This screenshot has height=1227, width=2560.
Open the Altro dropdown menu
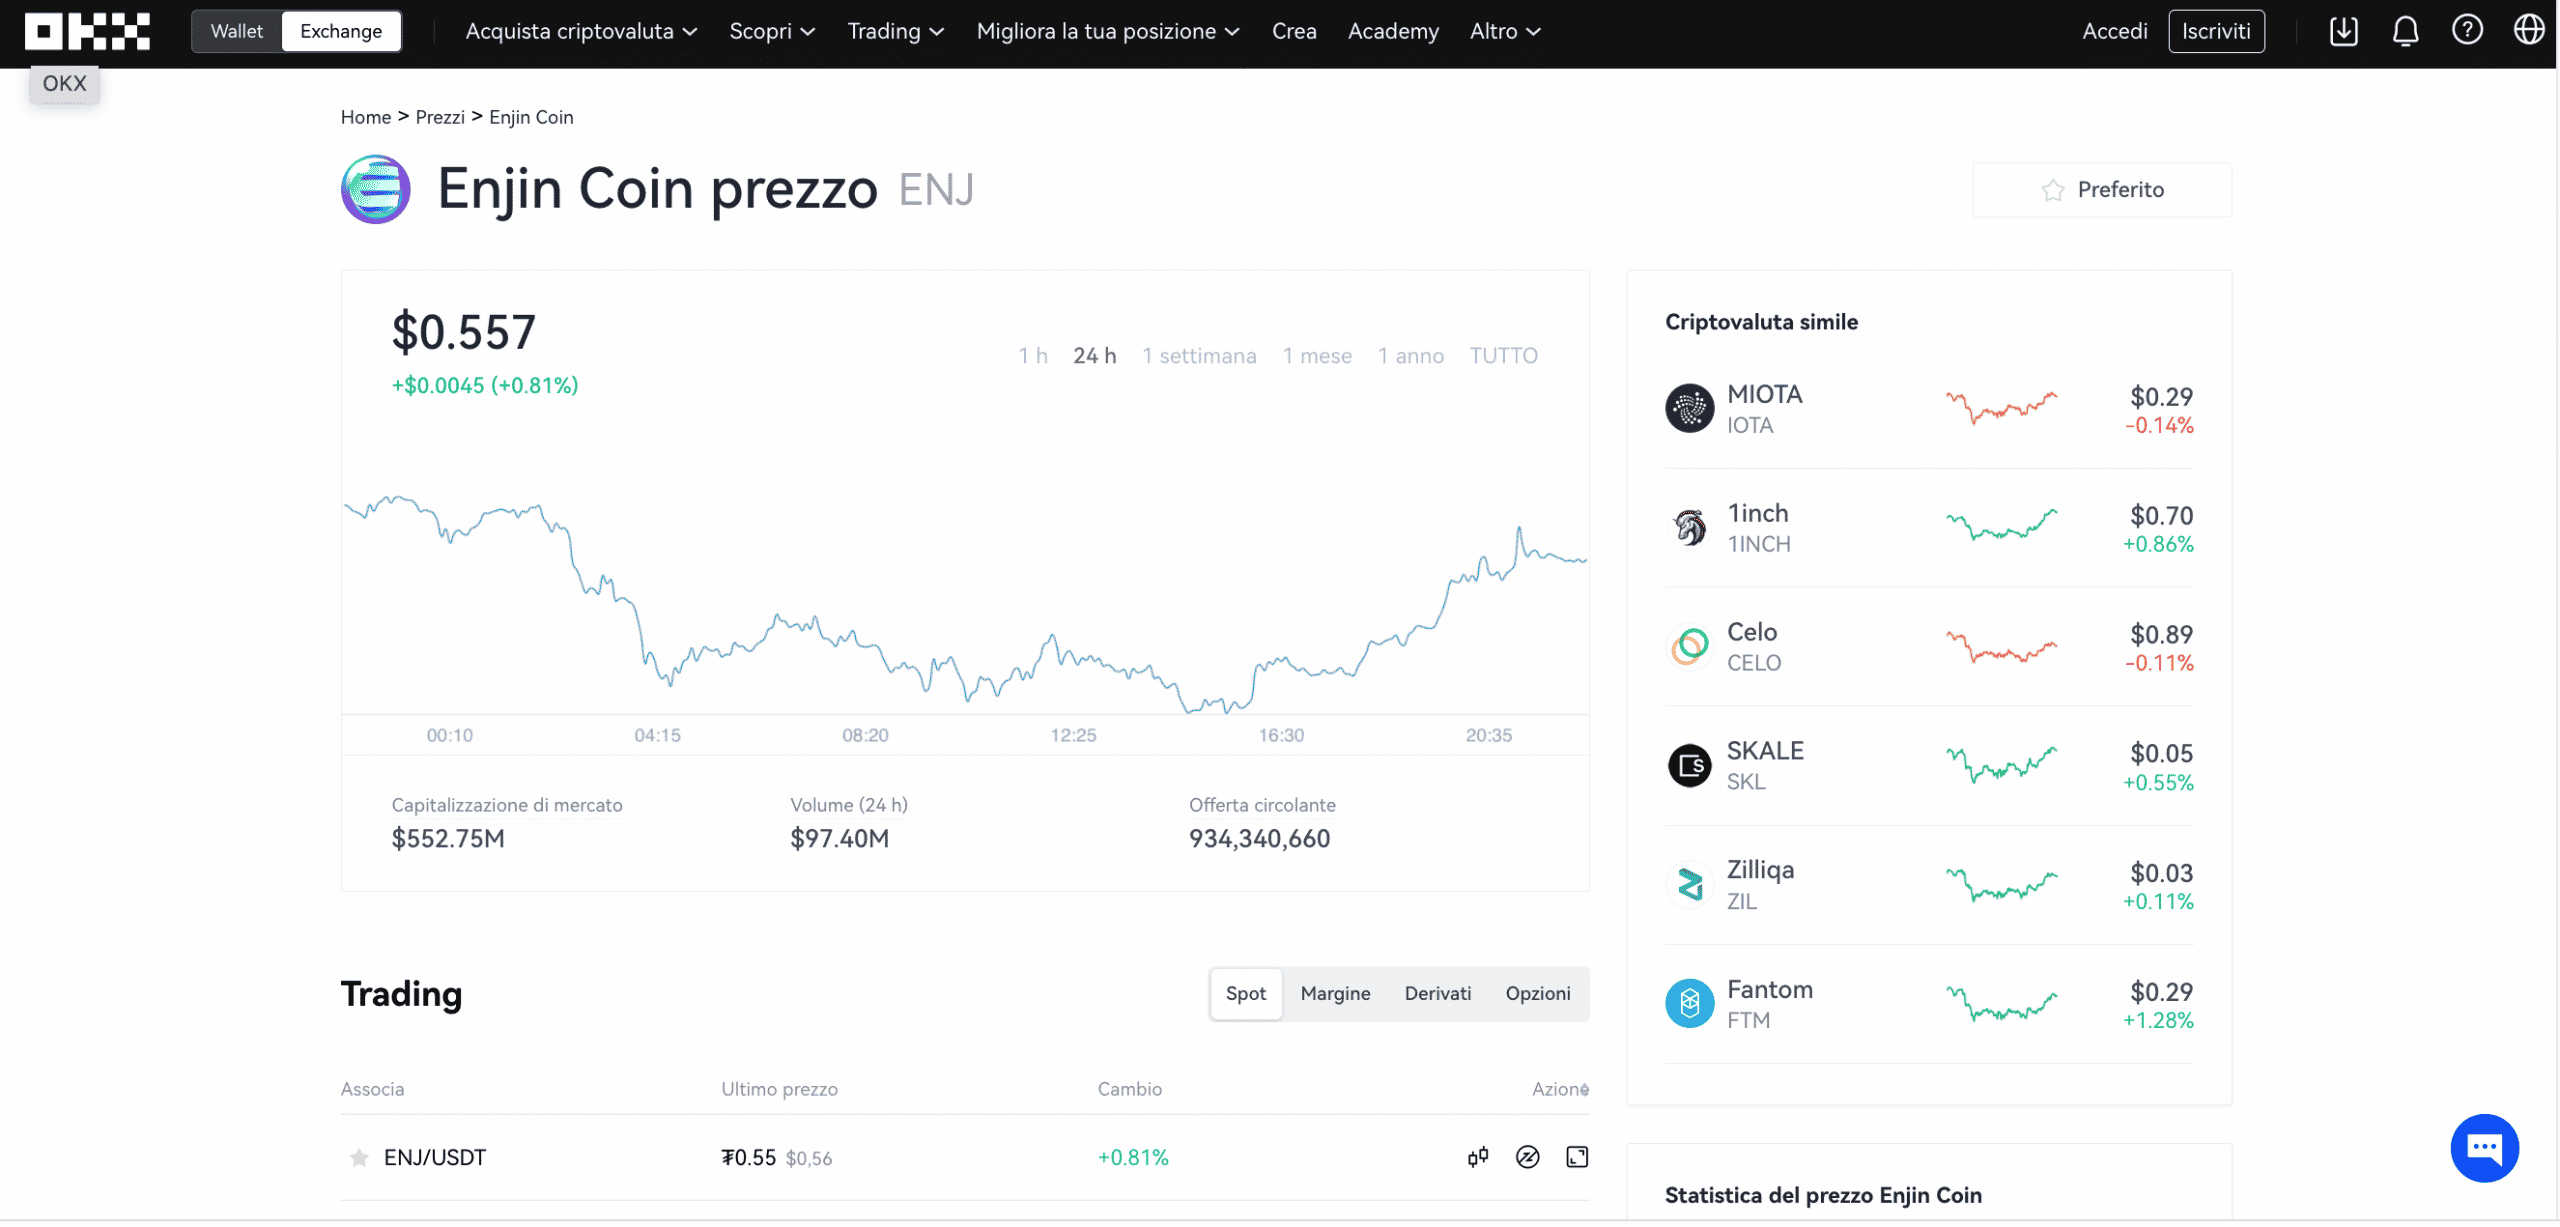pos(1505,31)
